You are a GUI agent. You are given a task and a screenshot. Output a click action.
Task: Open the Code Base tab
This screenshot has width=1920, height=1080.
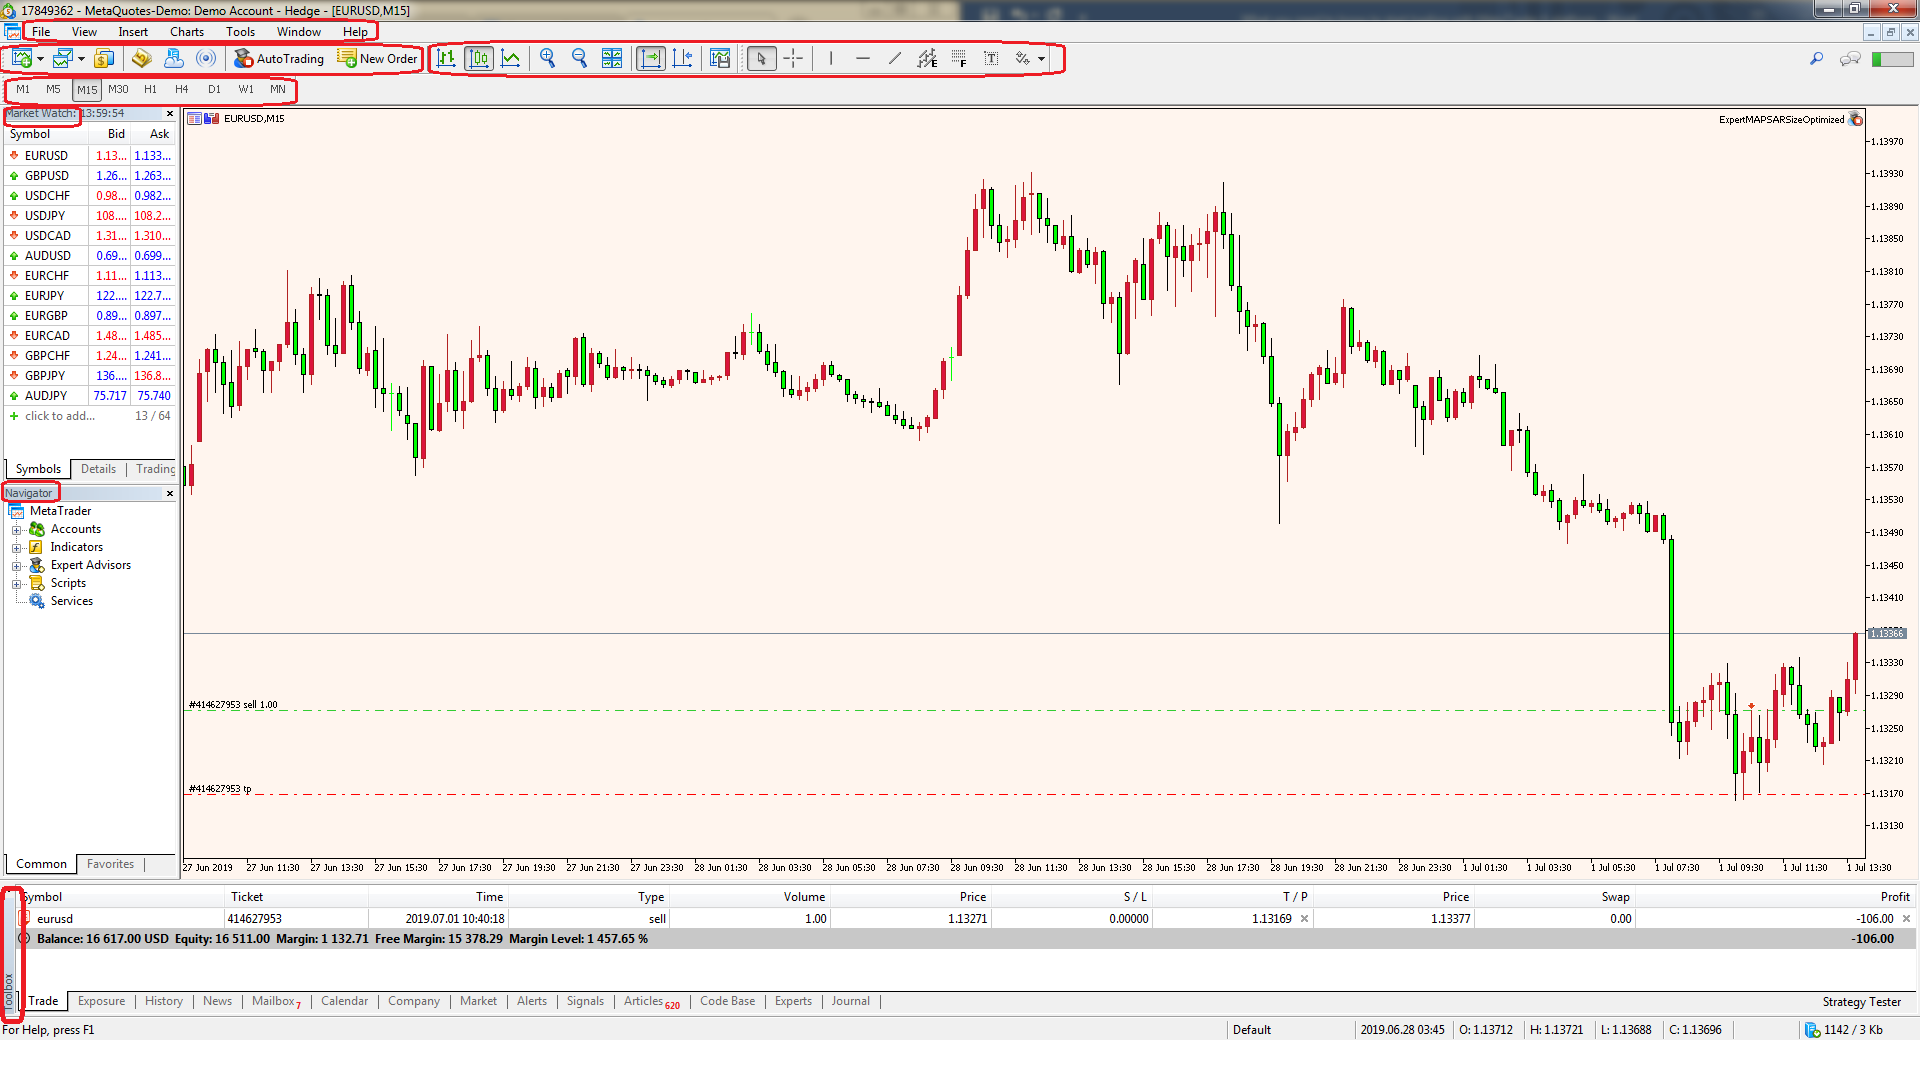(727, 1001)
